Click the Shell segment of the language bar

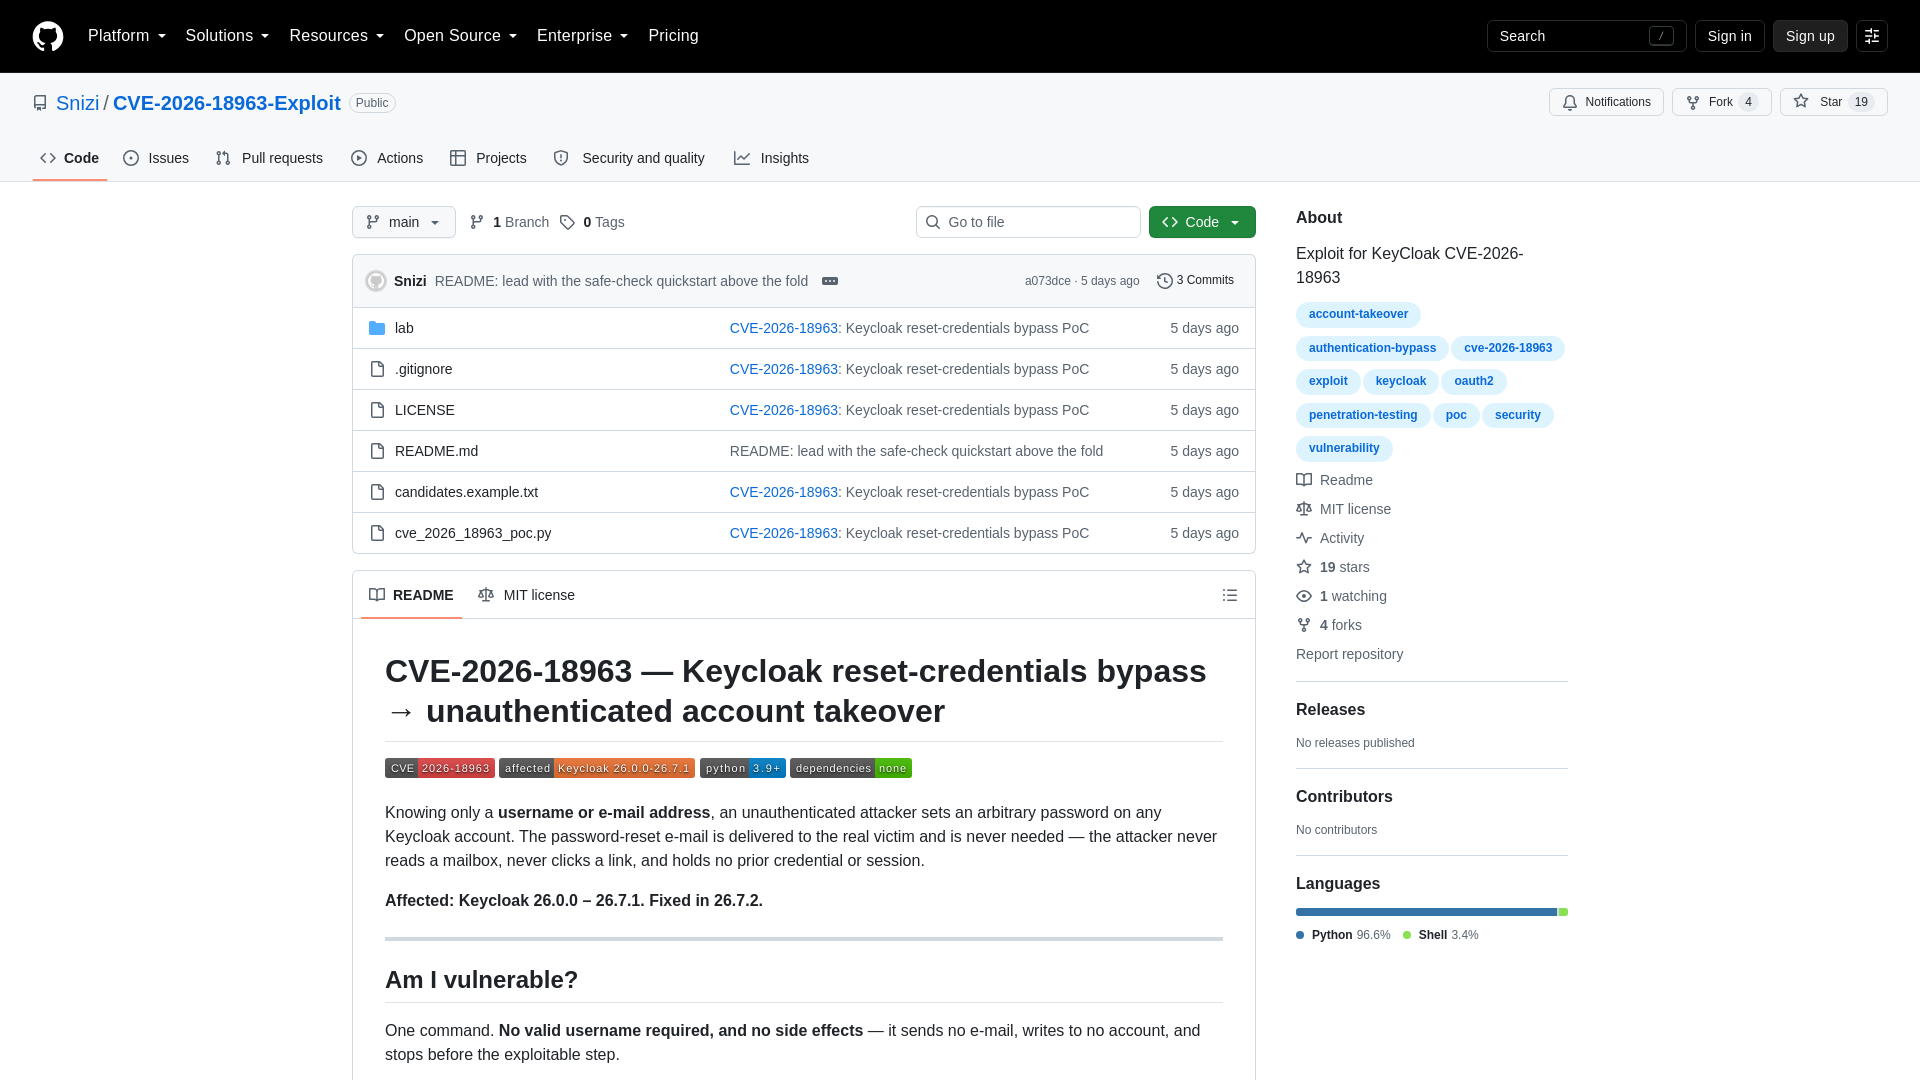pyautogui.click(x=1563, y=912)
